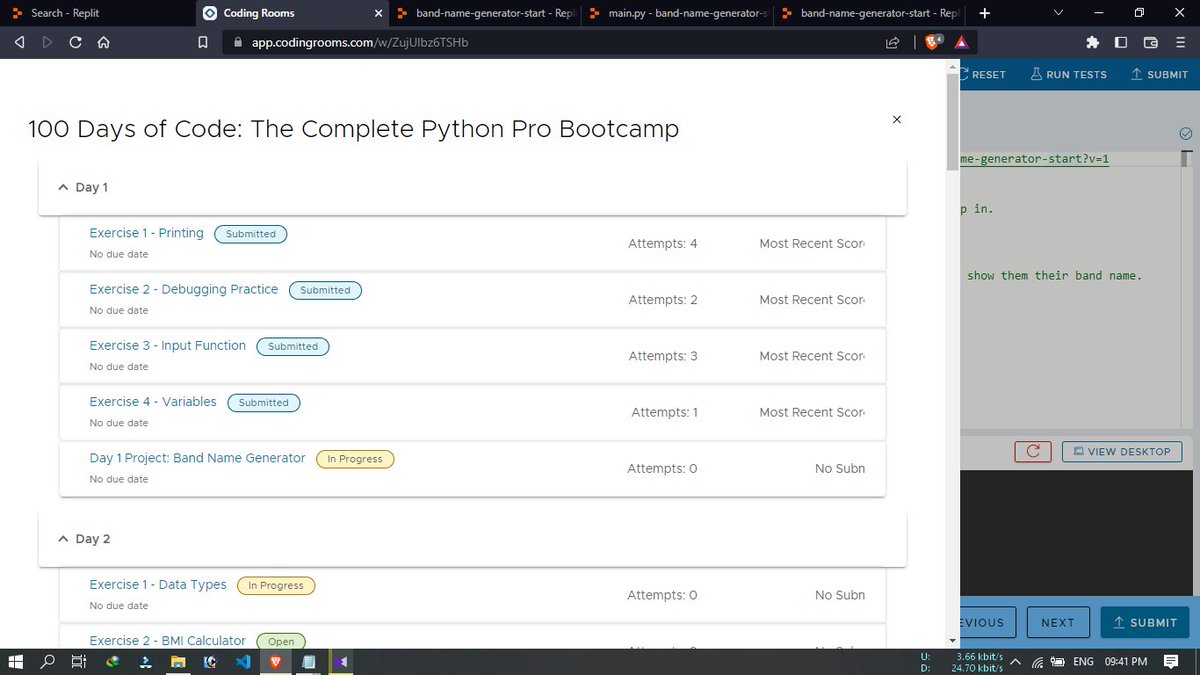Screen dimensions: 1200x675
Task: Open a new browser tab
Action: 985,13
